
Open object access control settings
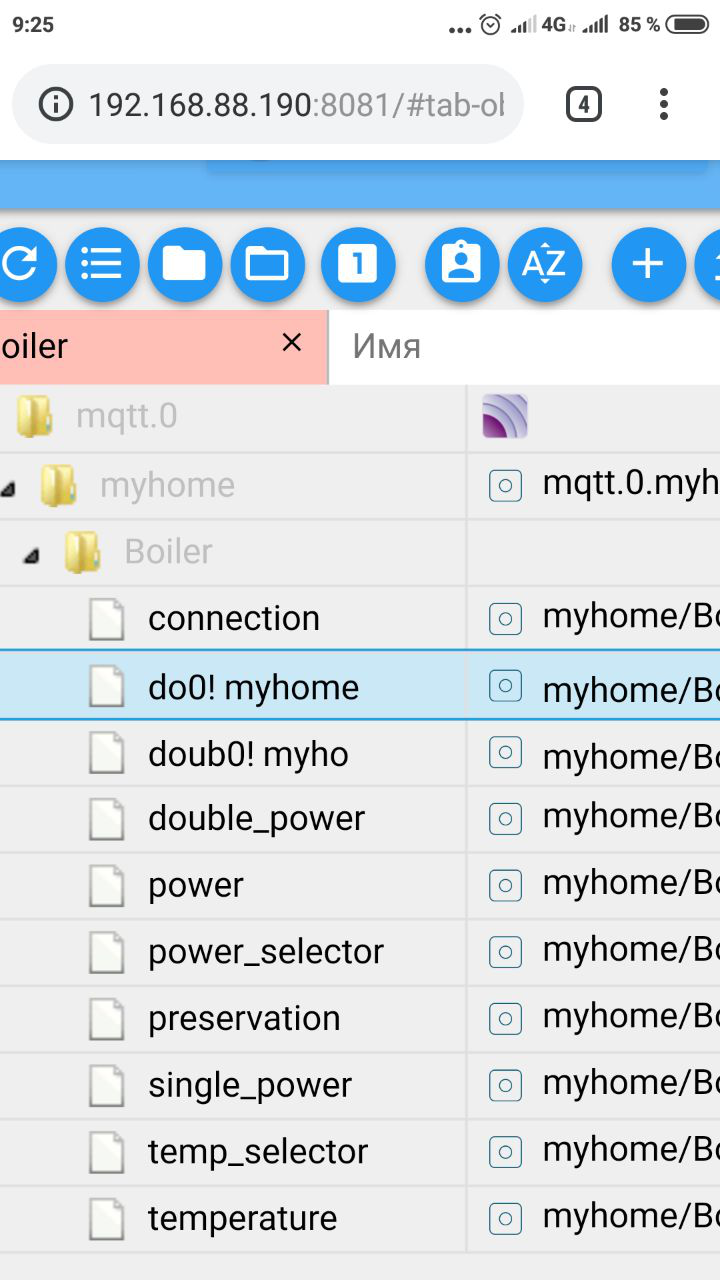pos(461,264)
